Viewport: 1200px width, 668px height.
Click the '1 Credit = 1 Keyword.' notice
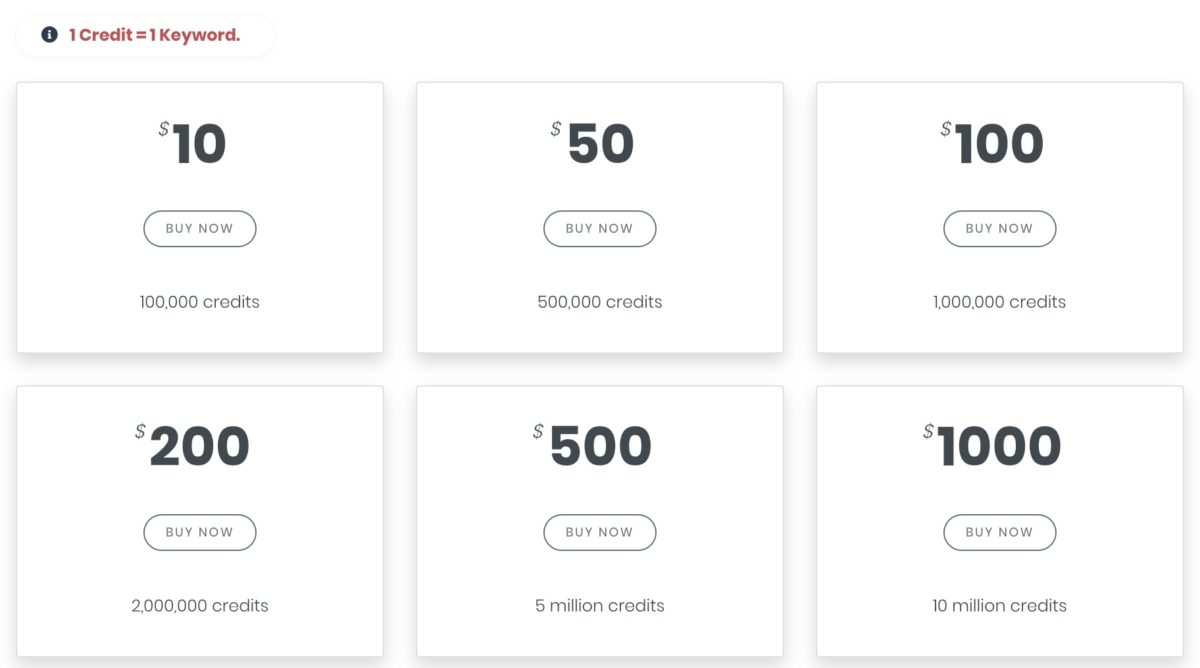tap(155, 35)
